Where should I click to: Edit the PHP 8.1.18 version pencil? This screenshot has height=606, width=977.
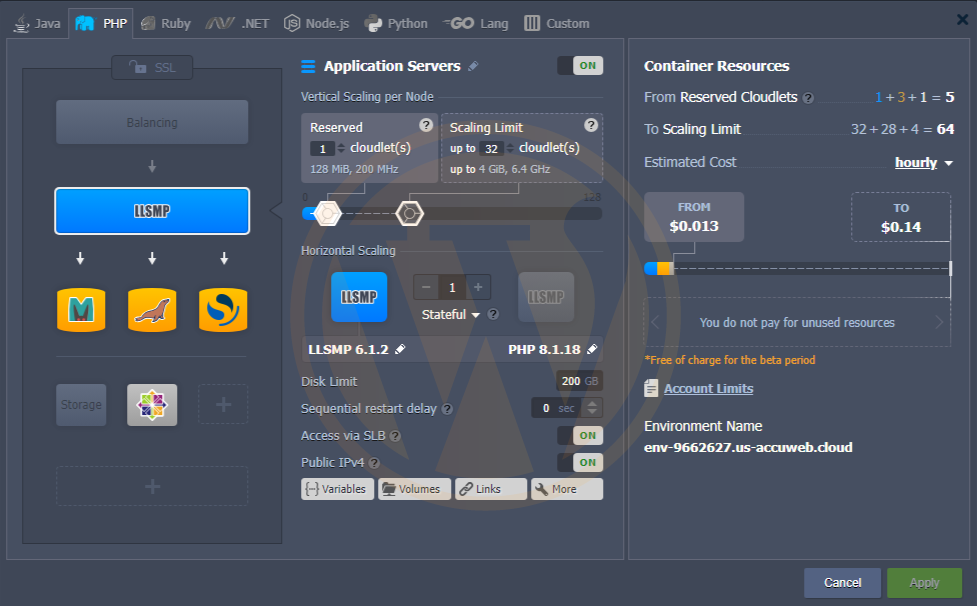tap(592, 349)
